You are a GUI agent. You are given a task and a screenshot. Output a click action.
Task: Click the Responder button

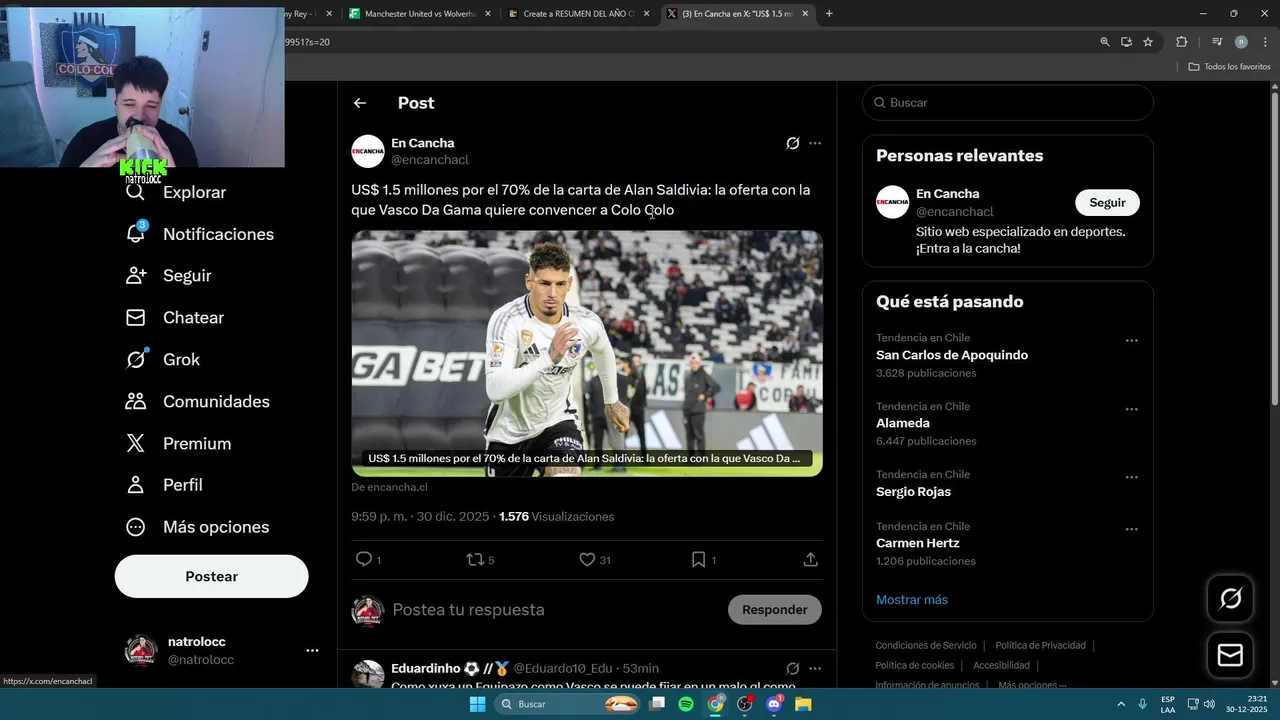pyautogui.click(x=774, y=610)
